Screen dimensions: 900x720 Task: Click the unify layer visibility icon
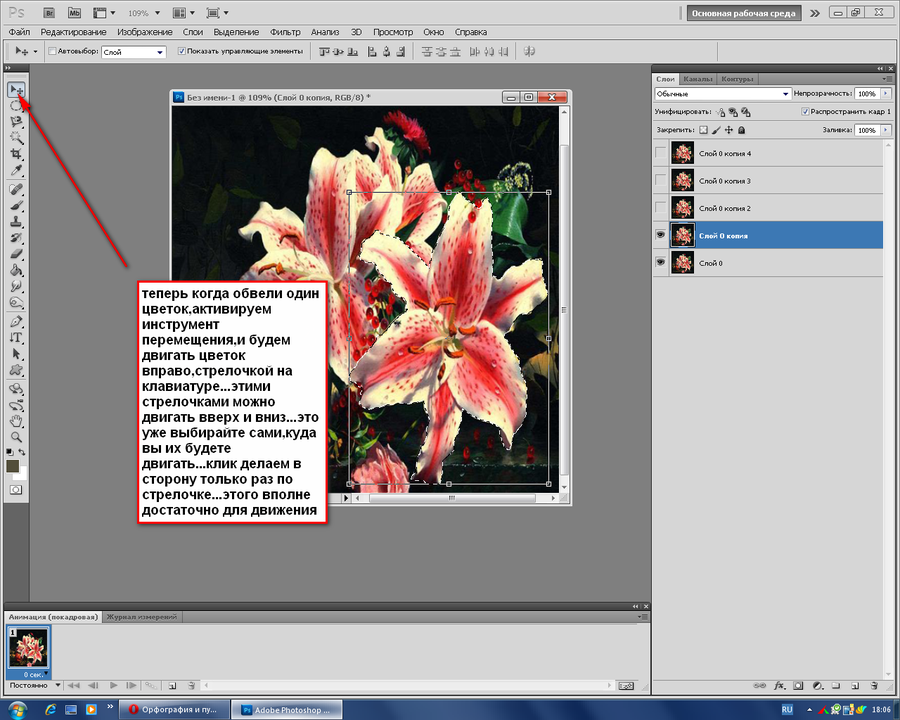(x=733, y=112)
